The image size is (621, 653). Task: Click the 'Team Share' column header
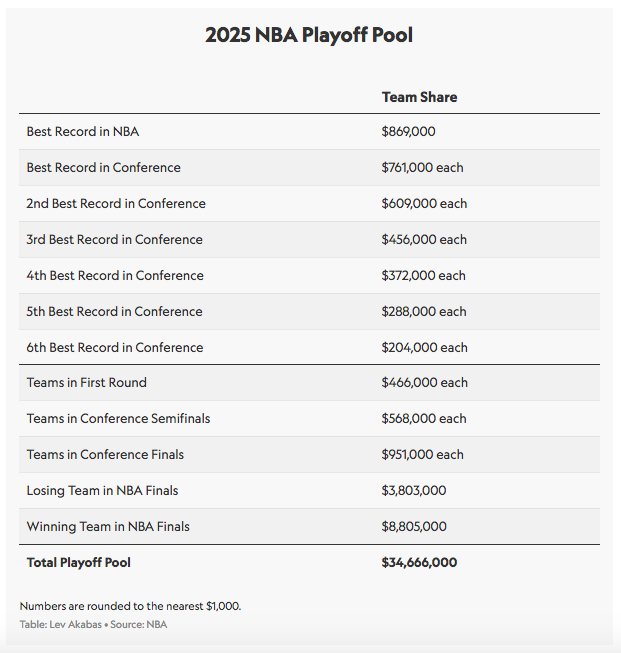coord(419,97)
